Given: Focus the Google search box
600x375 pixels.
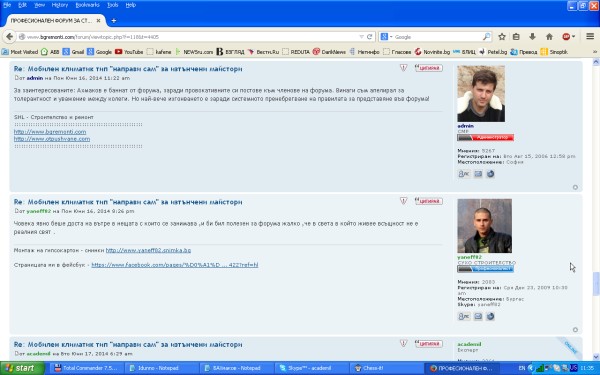Looking at the screenshot, I should click(x=437, y=37).
